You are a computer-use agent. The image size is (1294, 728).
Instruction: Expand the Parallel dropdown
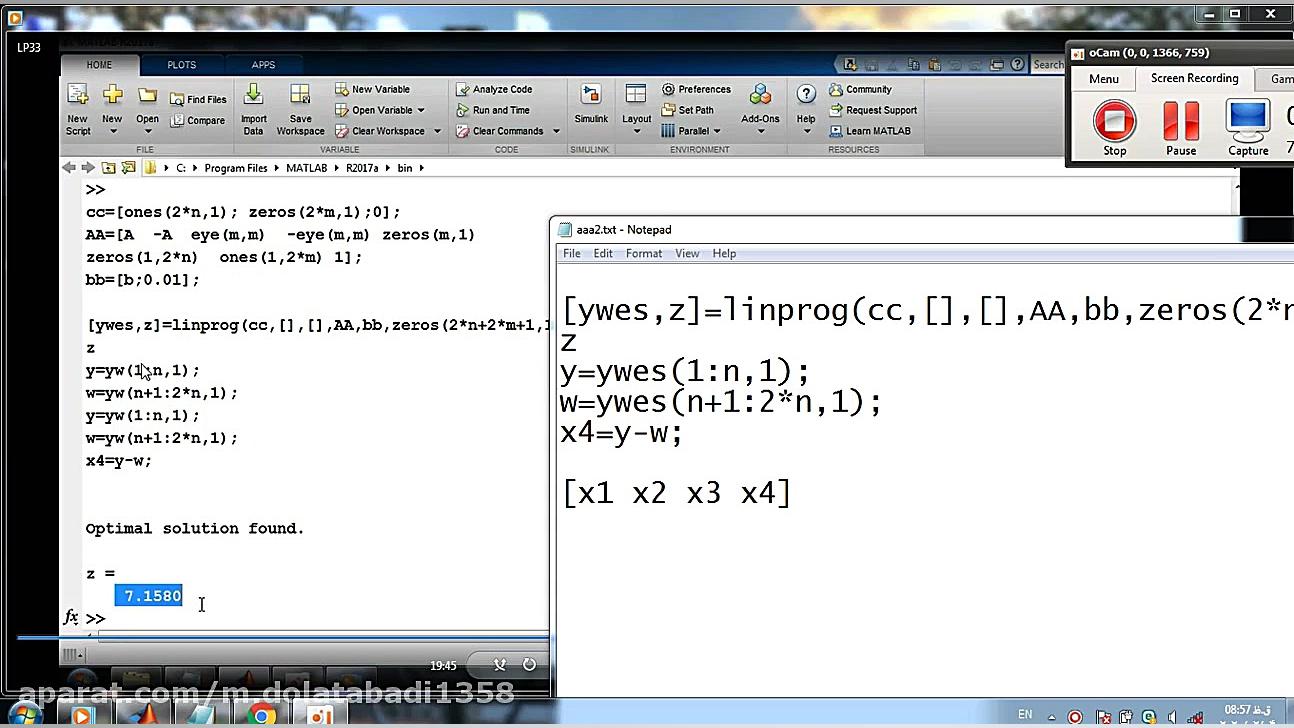click(x=717, y=131)
